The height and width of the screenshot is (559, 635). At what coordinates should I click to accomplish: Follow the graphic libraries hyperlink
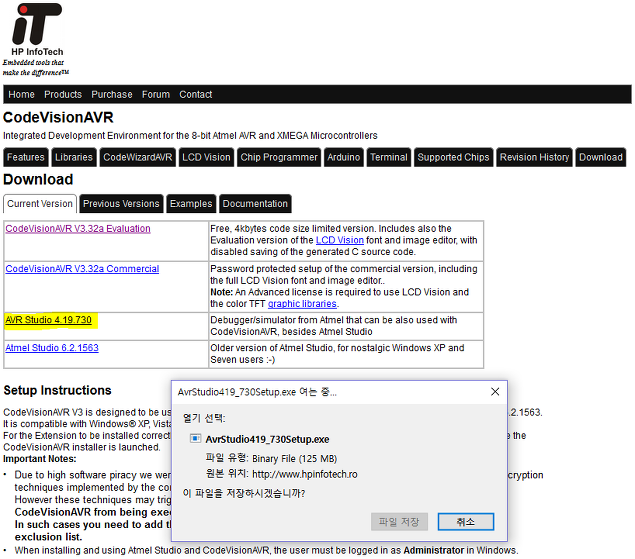coord(302,303)
